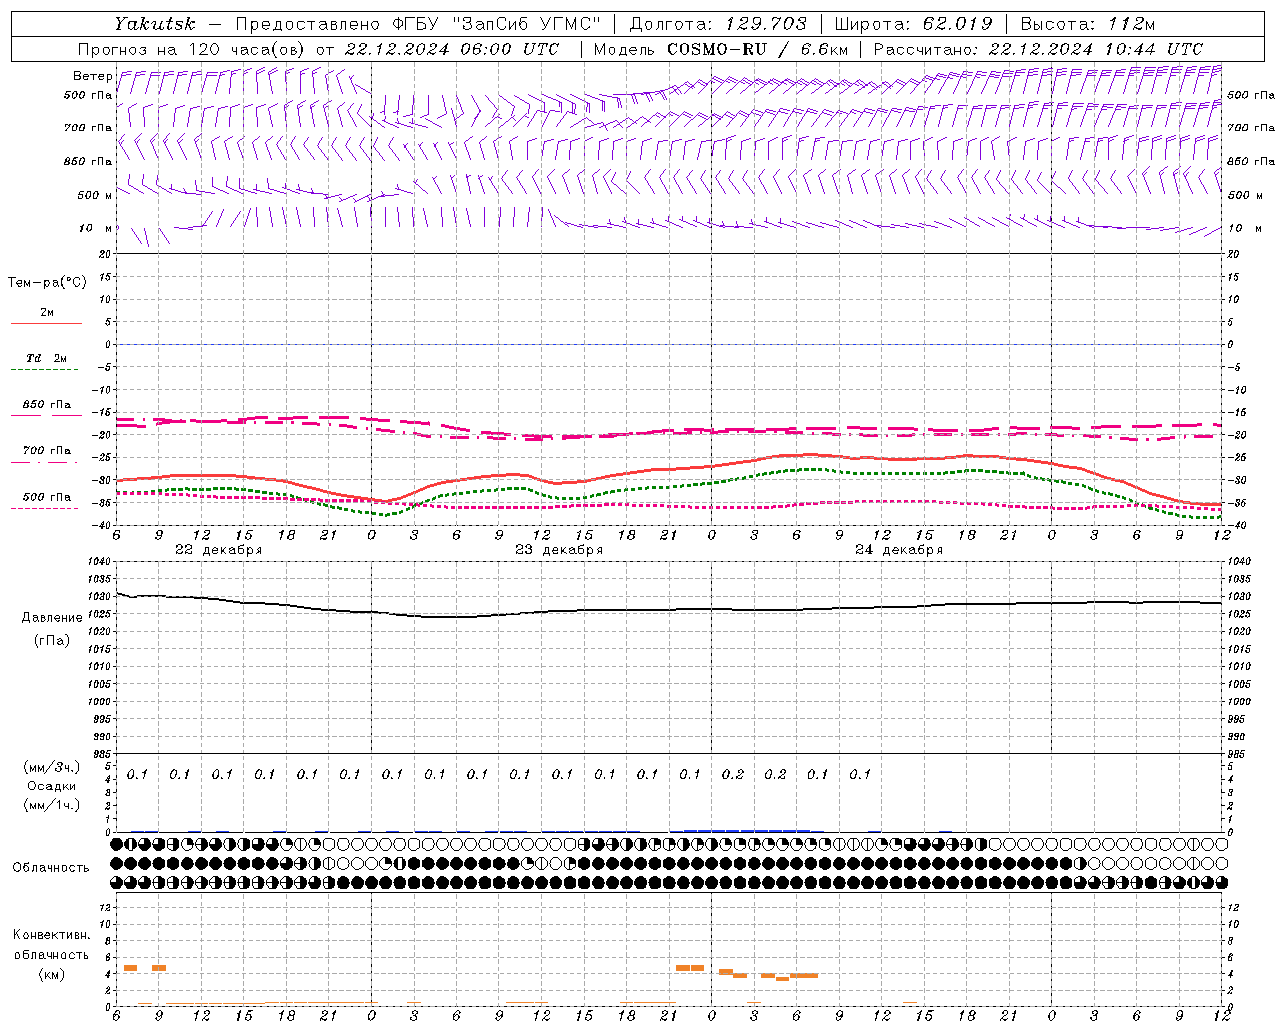Click the Тем-ра(°C) temperature panel label
Image resolution: width=1280 pixels, height=1024 pixels.
47,283
